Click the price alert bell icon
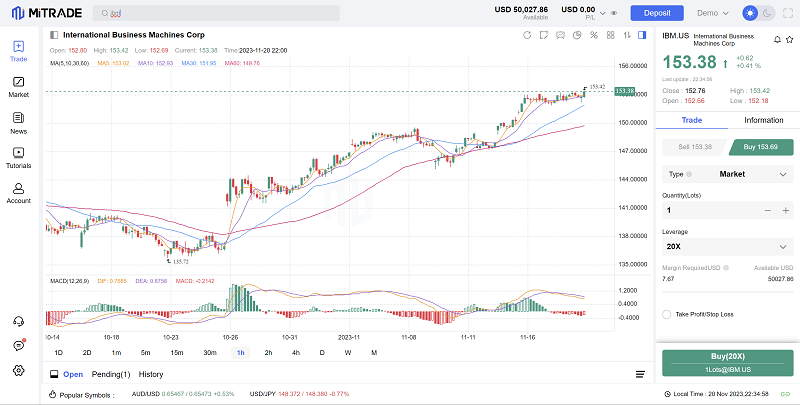This screenshot has height=405, width=800. point(777,39)
